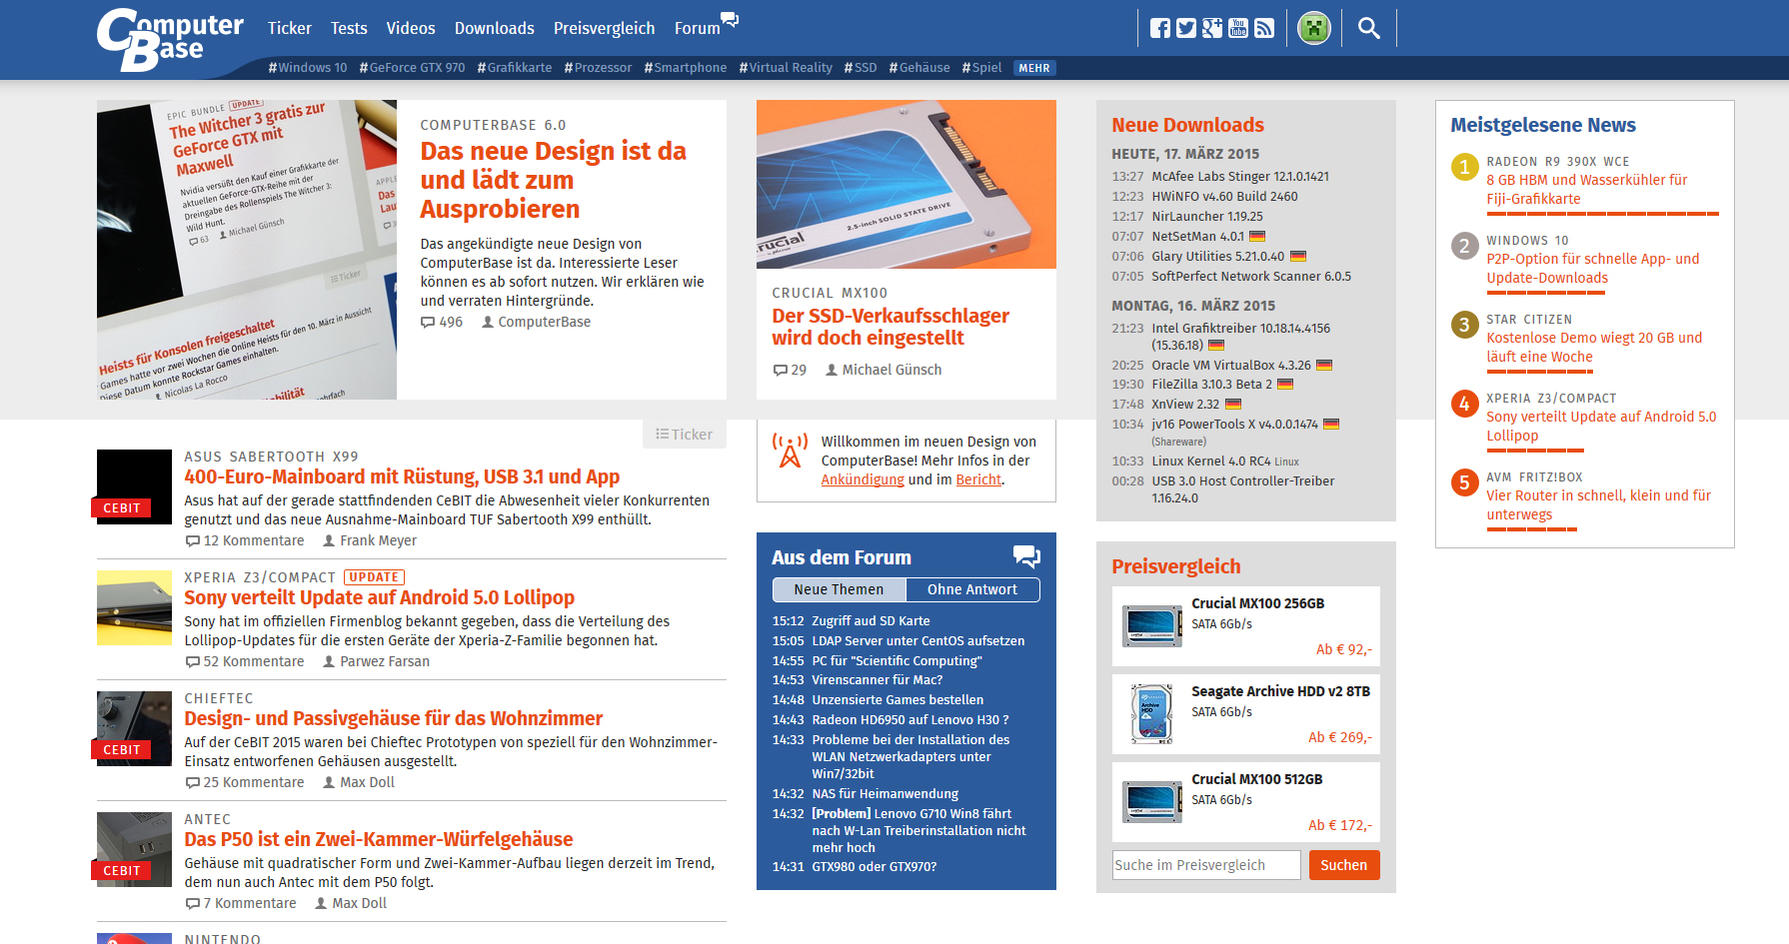Open the Twitter icon in header
Image resolution: width=1789 pixels, height=944 pixels.
point(1186,28)
